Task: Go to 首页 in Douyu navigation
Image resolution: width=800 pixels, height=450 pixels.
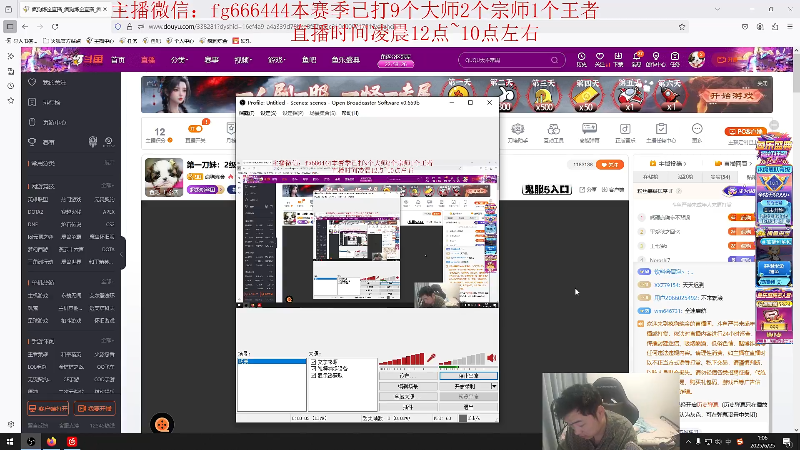Action: [x=118, y=60]
